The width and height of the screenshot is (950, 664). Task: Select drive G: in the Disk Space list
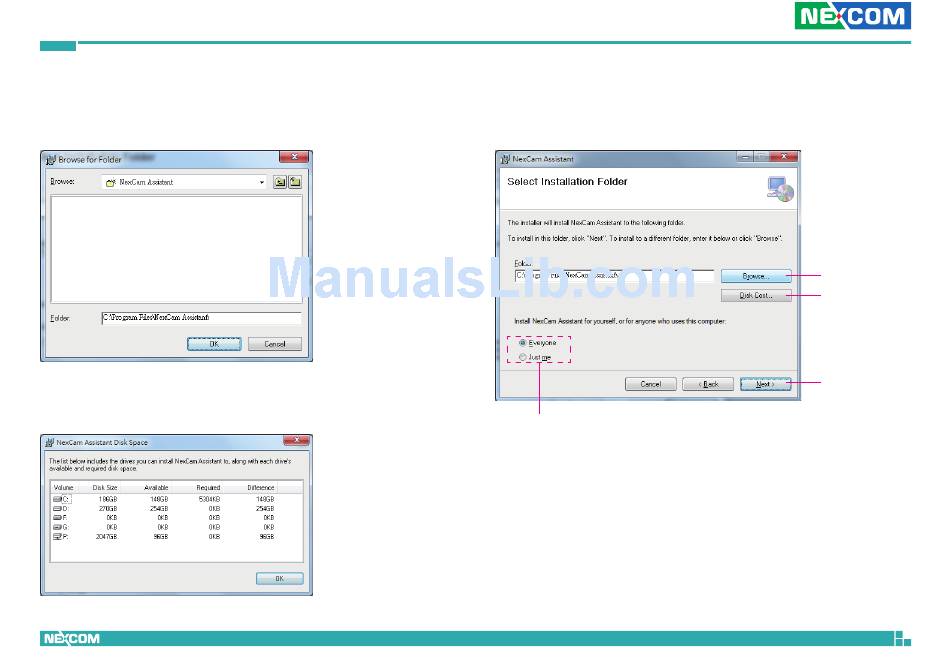click(61, 527)
